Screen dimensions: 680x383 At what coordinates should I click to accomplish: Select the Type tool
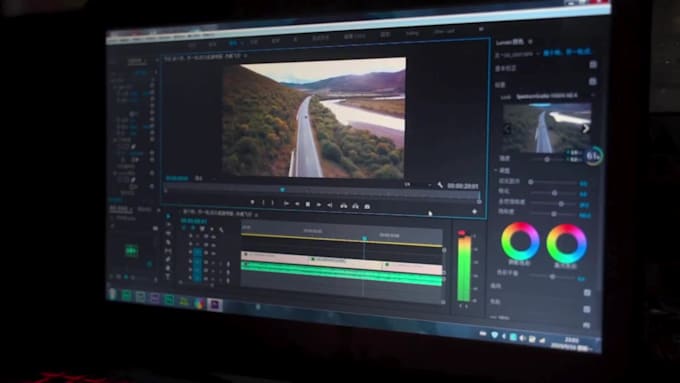[168, 277]
